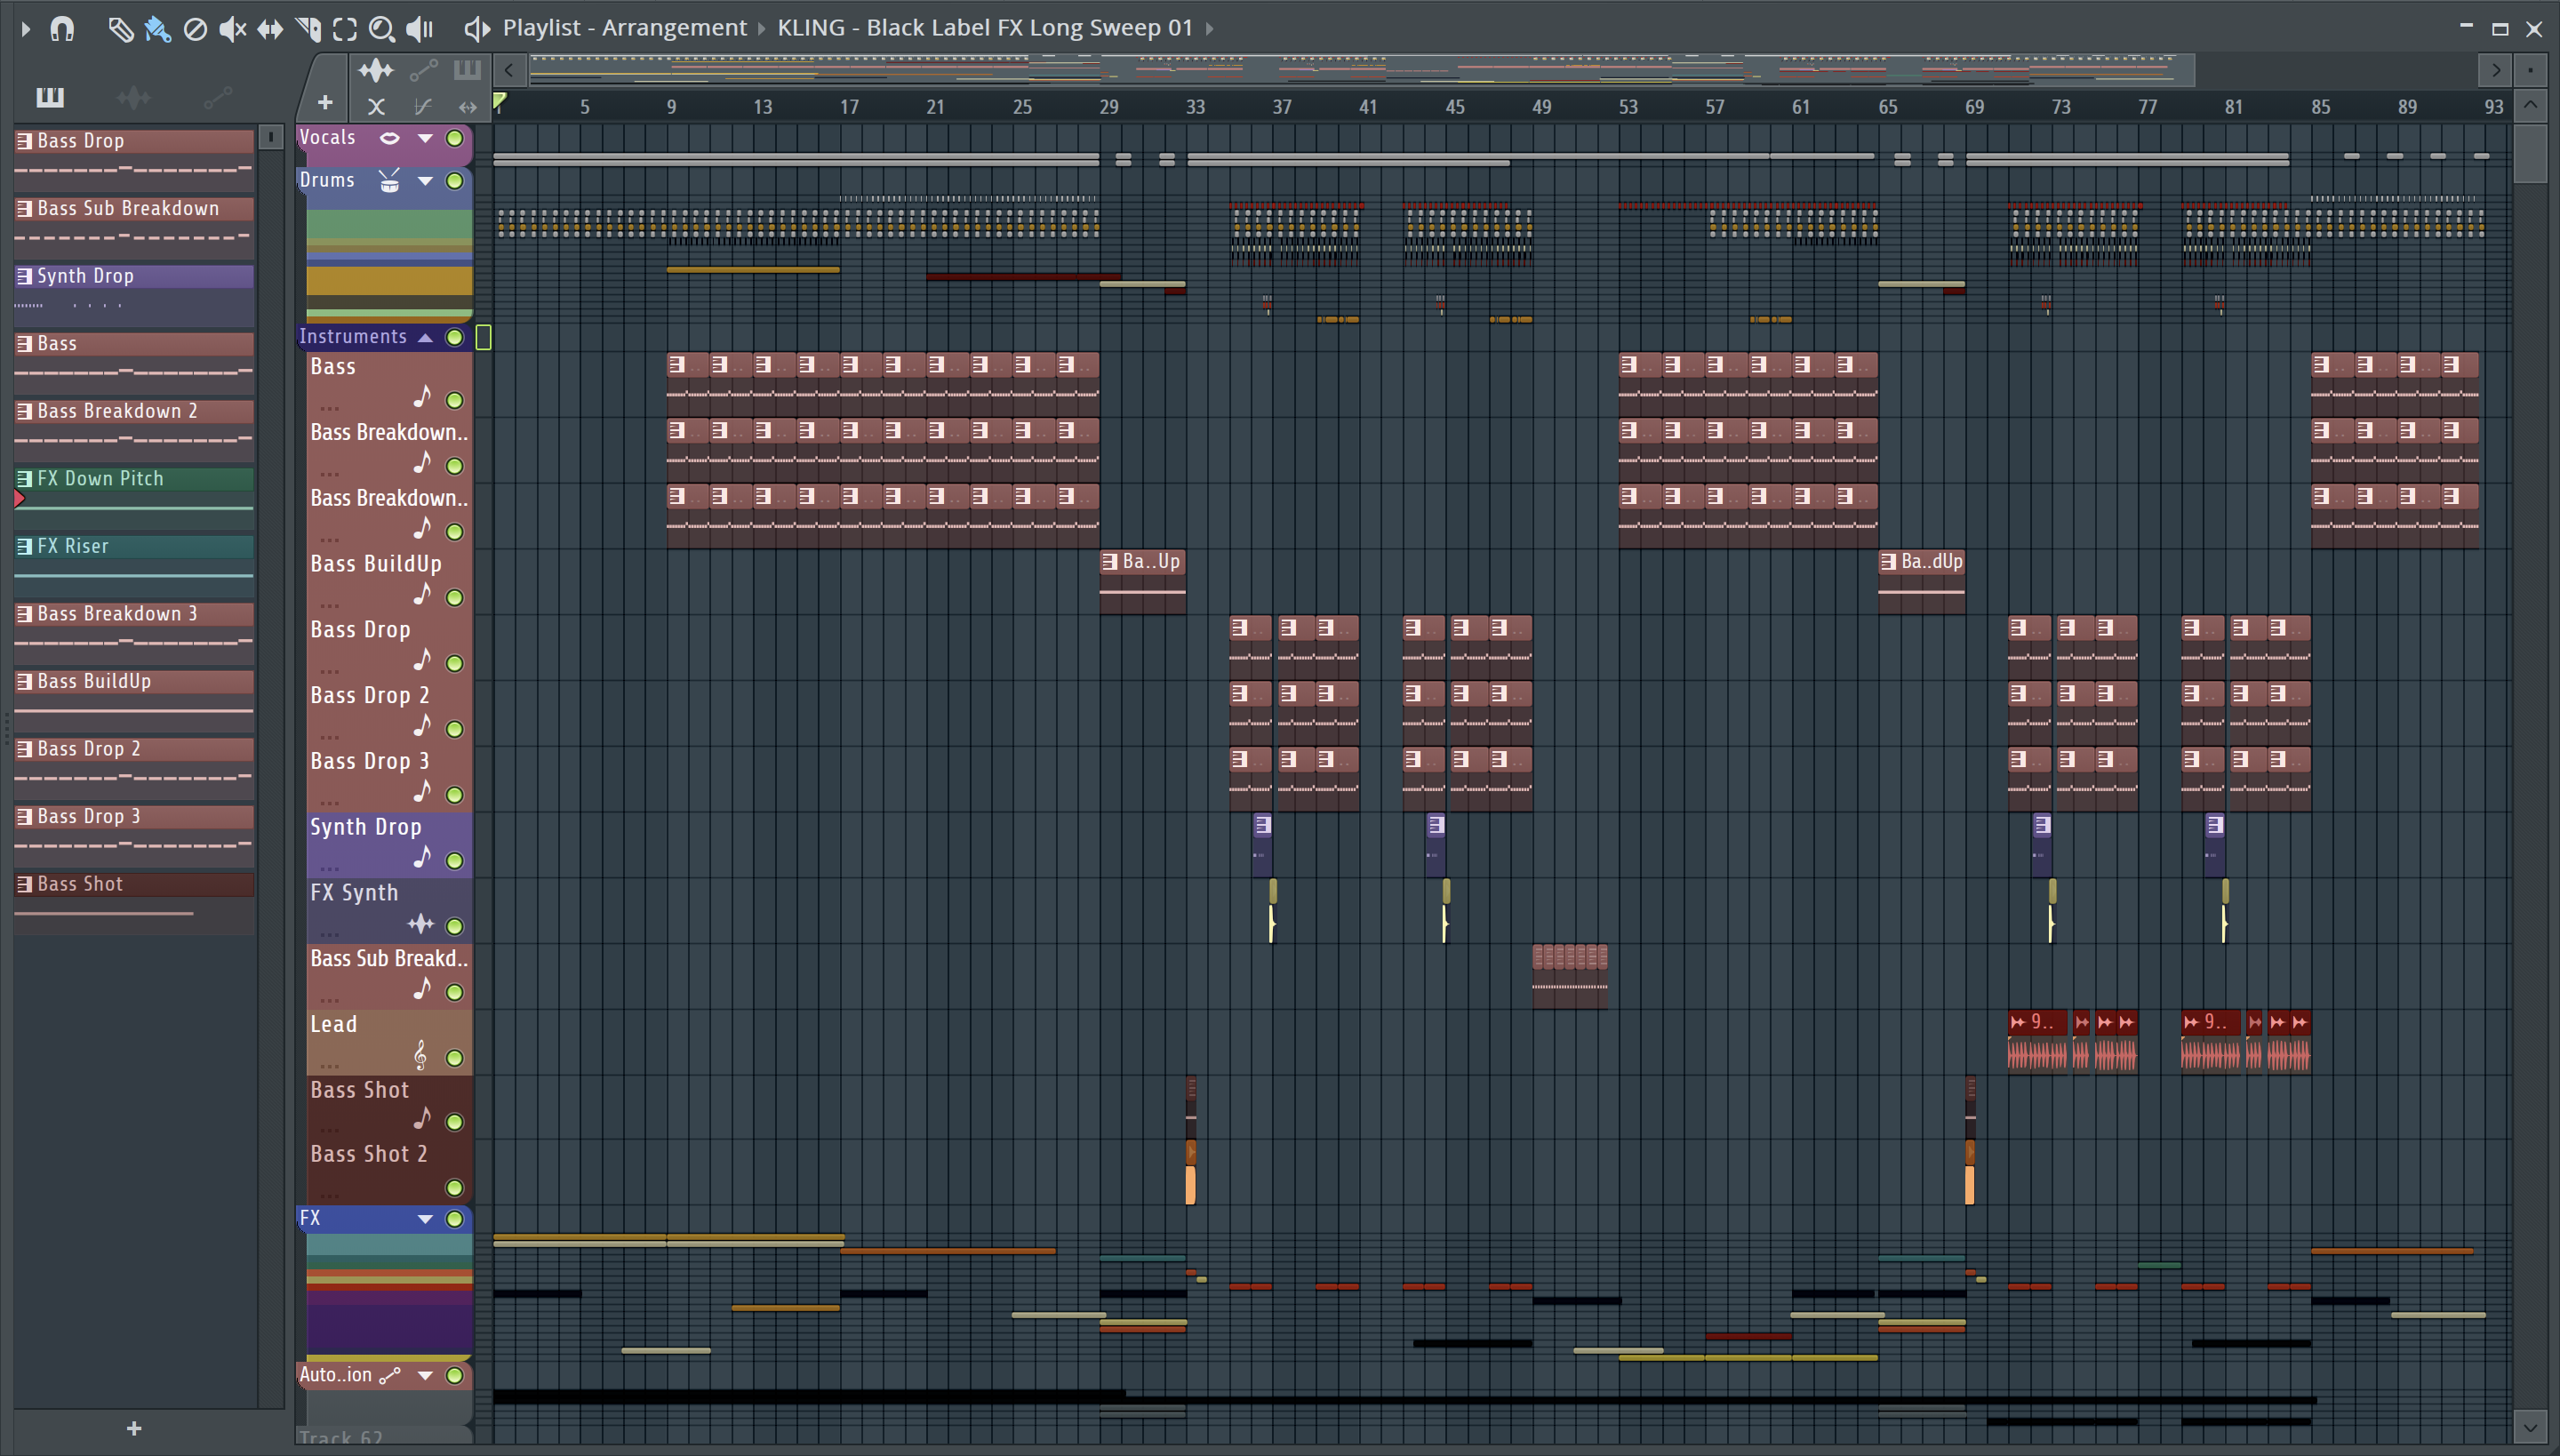Click bar 33 on the timeline ruler
The width and height of the screenshot is (2560, 1456).
(1195, 107)
